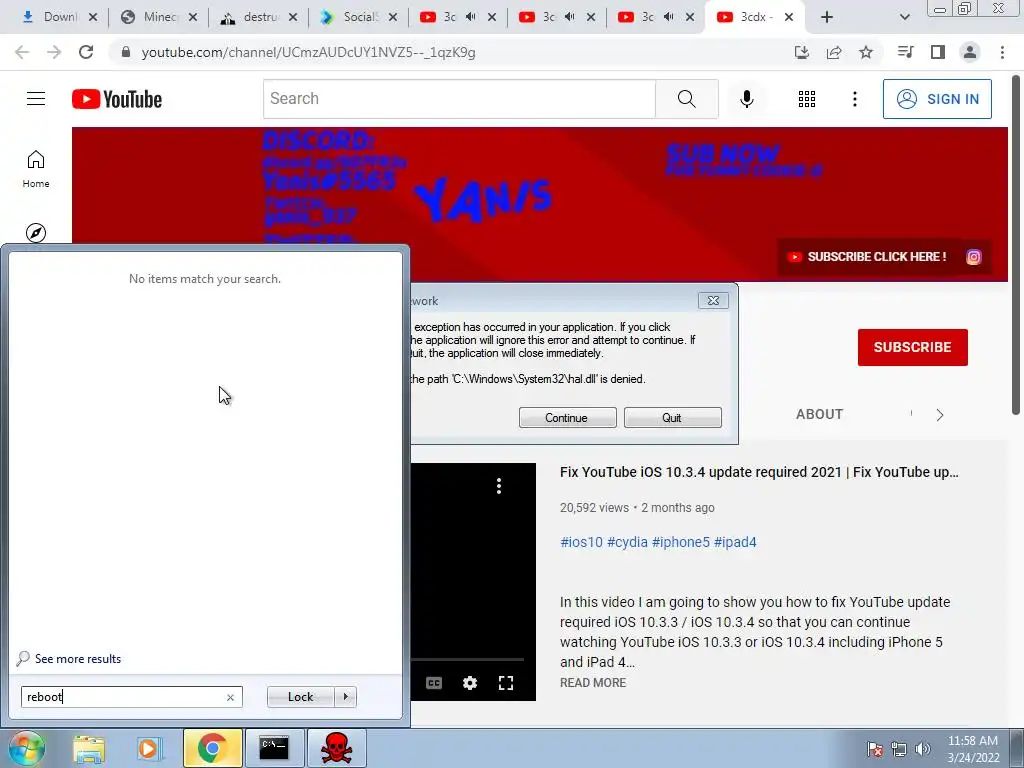Click the YouTube search magnifier button
This screenshot has height=768, width=1024.
[x=686, y=99]
